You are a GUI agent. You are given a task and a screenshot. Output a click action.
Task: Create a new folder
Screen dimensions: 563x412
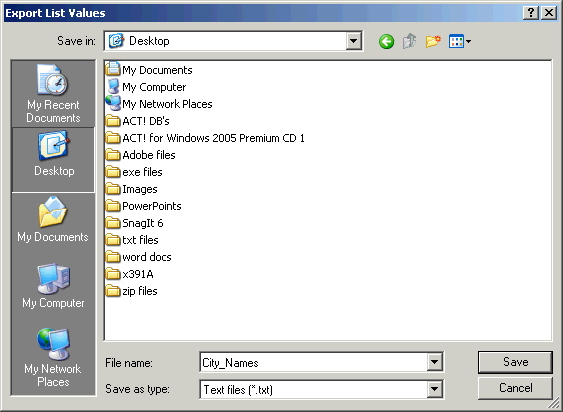pos(433,41)
